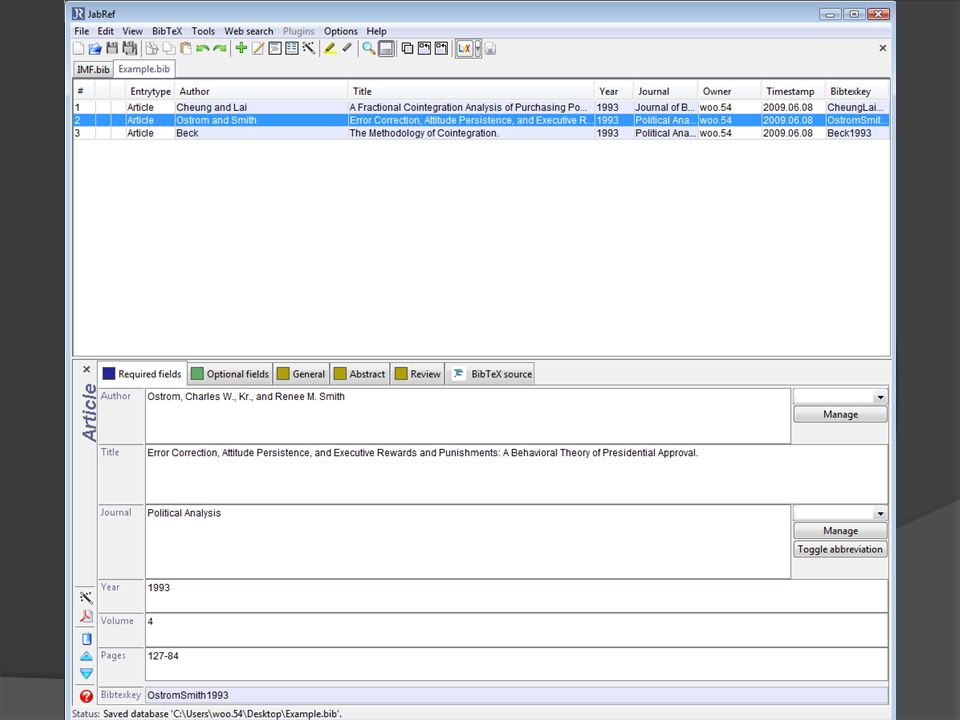The height and width of the screenshot is (720, 960).
Task: Open help with the red question mark
Action: tap(86, 696)
